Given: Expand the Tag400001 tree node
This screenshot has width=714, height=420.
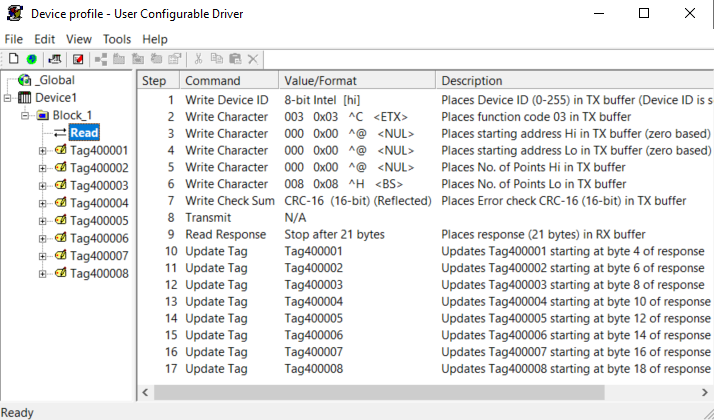Looking at the screenshot, I should pos(42,151).
